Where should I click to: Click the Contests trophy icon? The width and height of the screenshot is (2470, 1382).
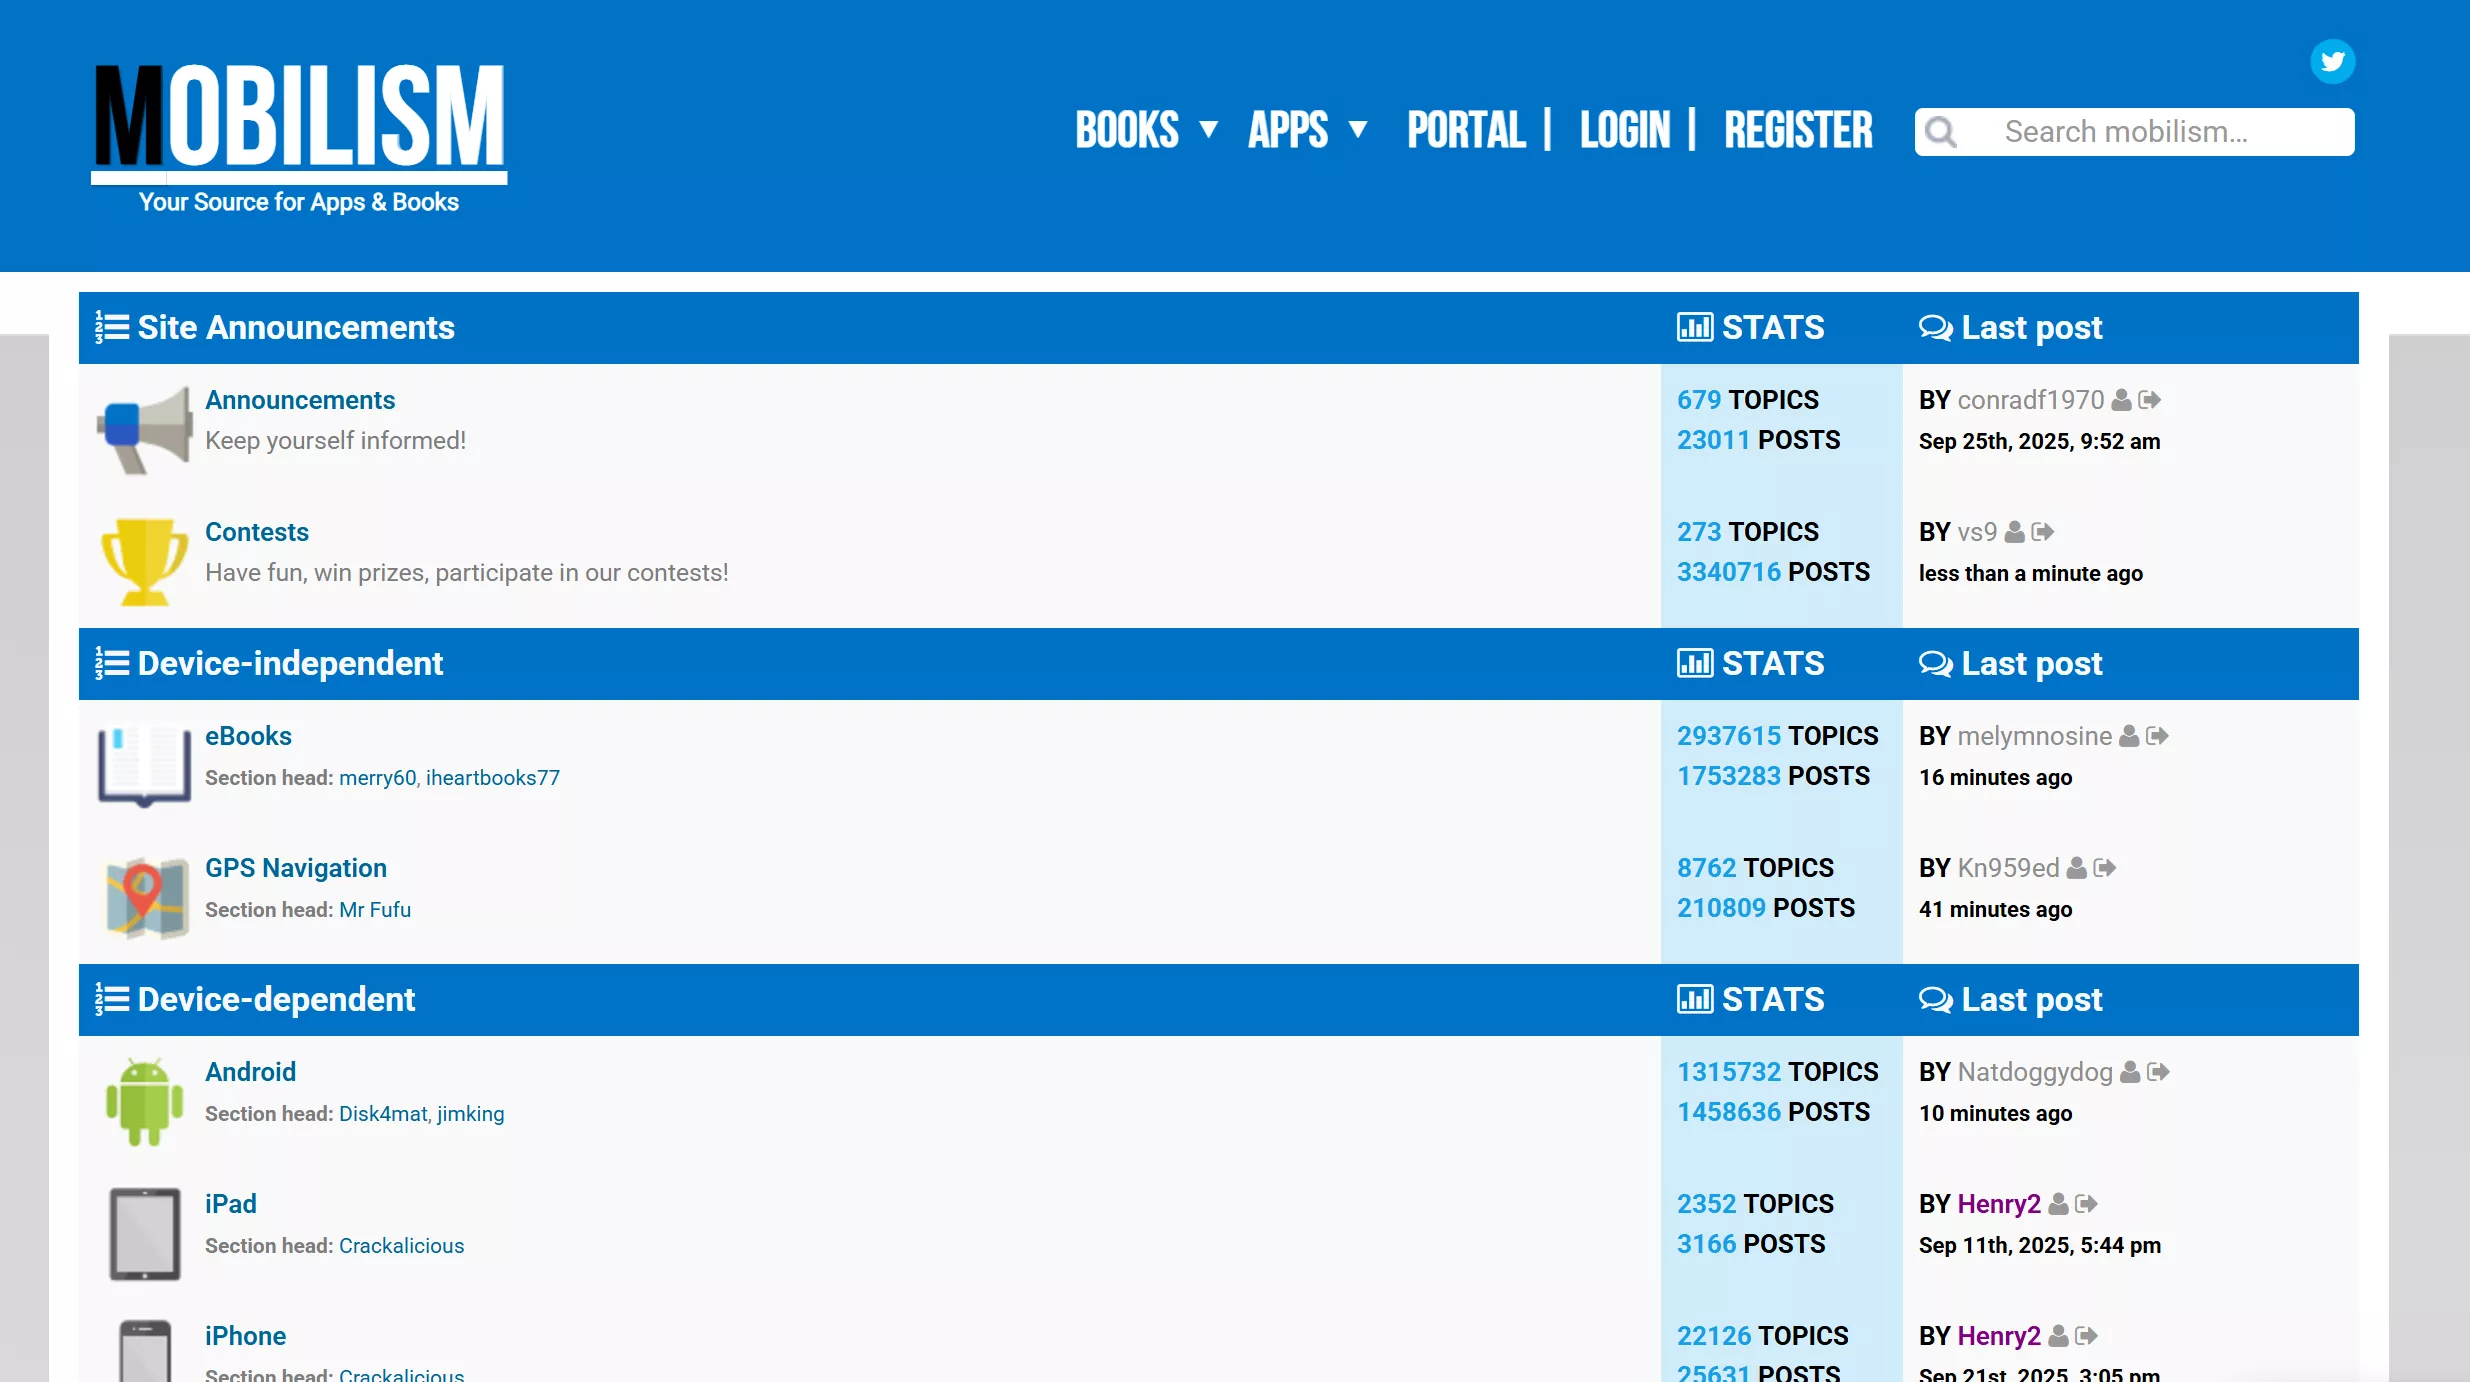pos(145,561)
